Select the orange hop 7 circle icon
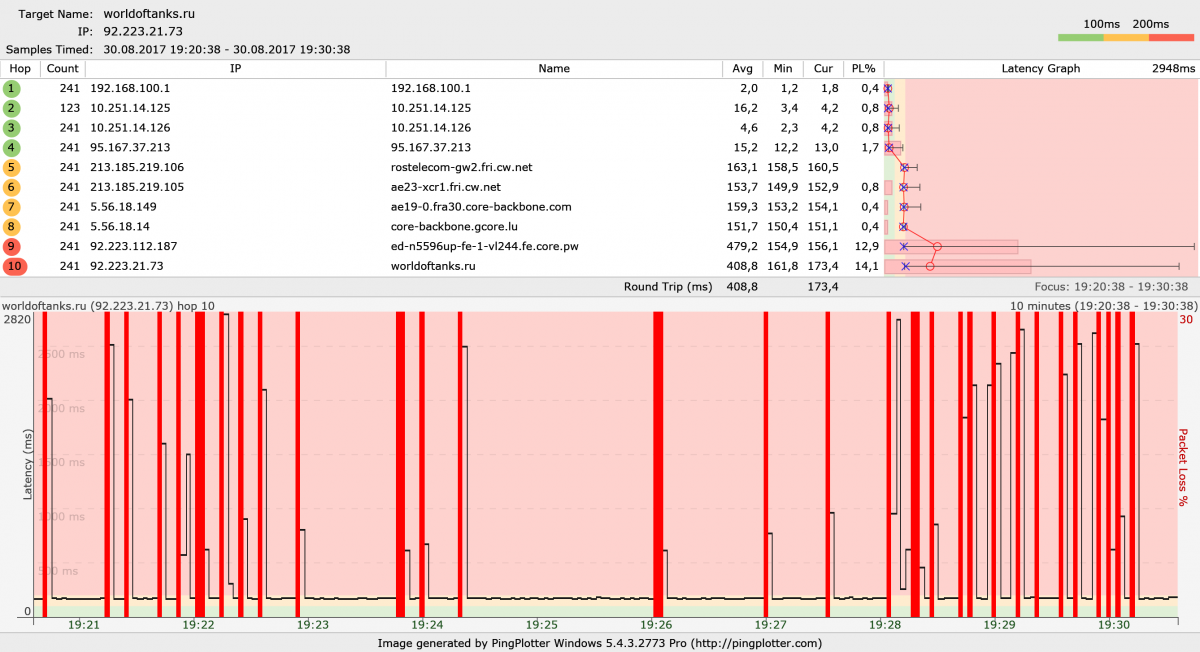This screenshot has height=652, width=1200. [x=12, y=207]
